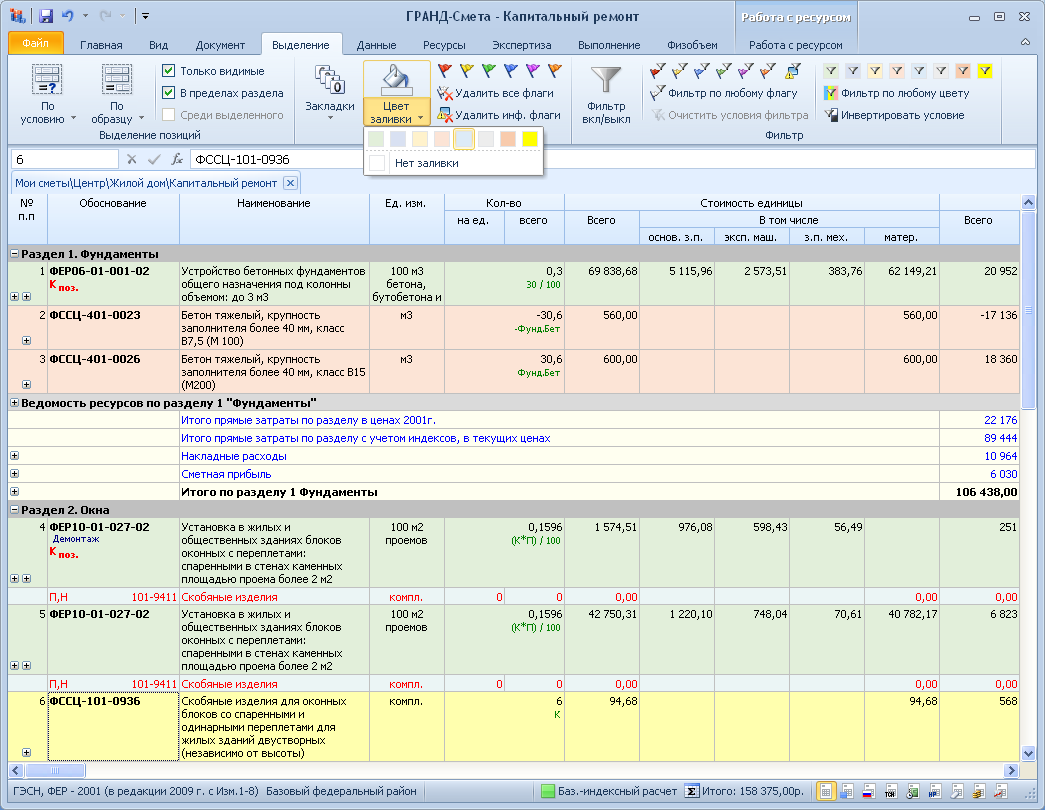Set the orange flag marker
The image size is (1045, 810).
pyautogui.click(x=554, y=70)
